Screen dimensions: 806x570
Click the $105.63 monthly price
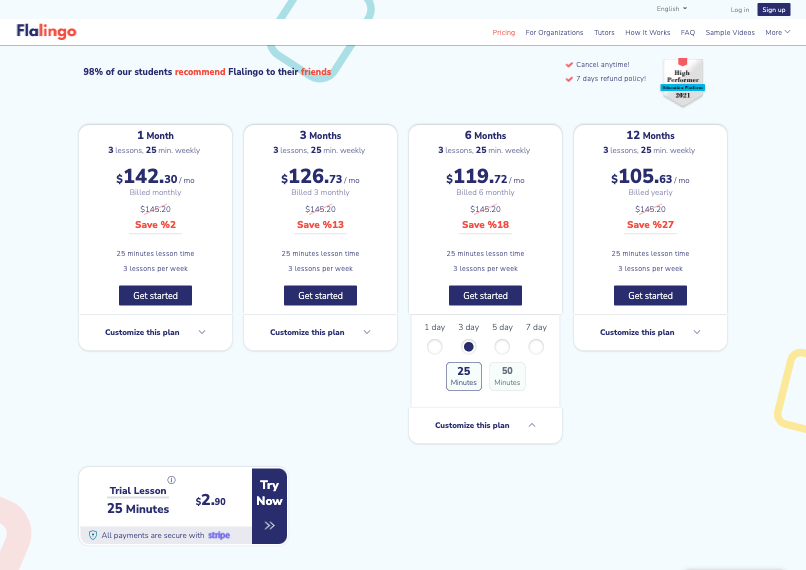650,177
